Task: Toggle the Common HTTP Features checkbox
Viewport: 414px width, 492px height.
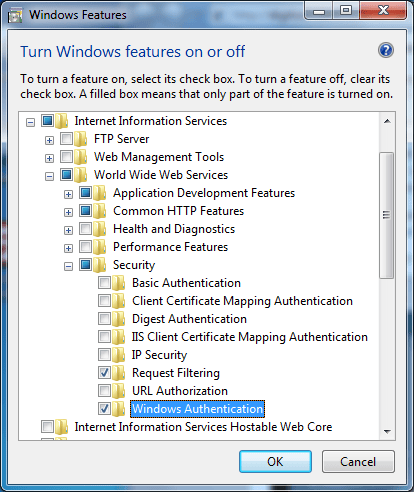Action: (85, 210)
